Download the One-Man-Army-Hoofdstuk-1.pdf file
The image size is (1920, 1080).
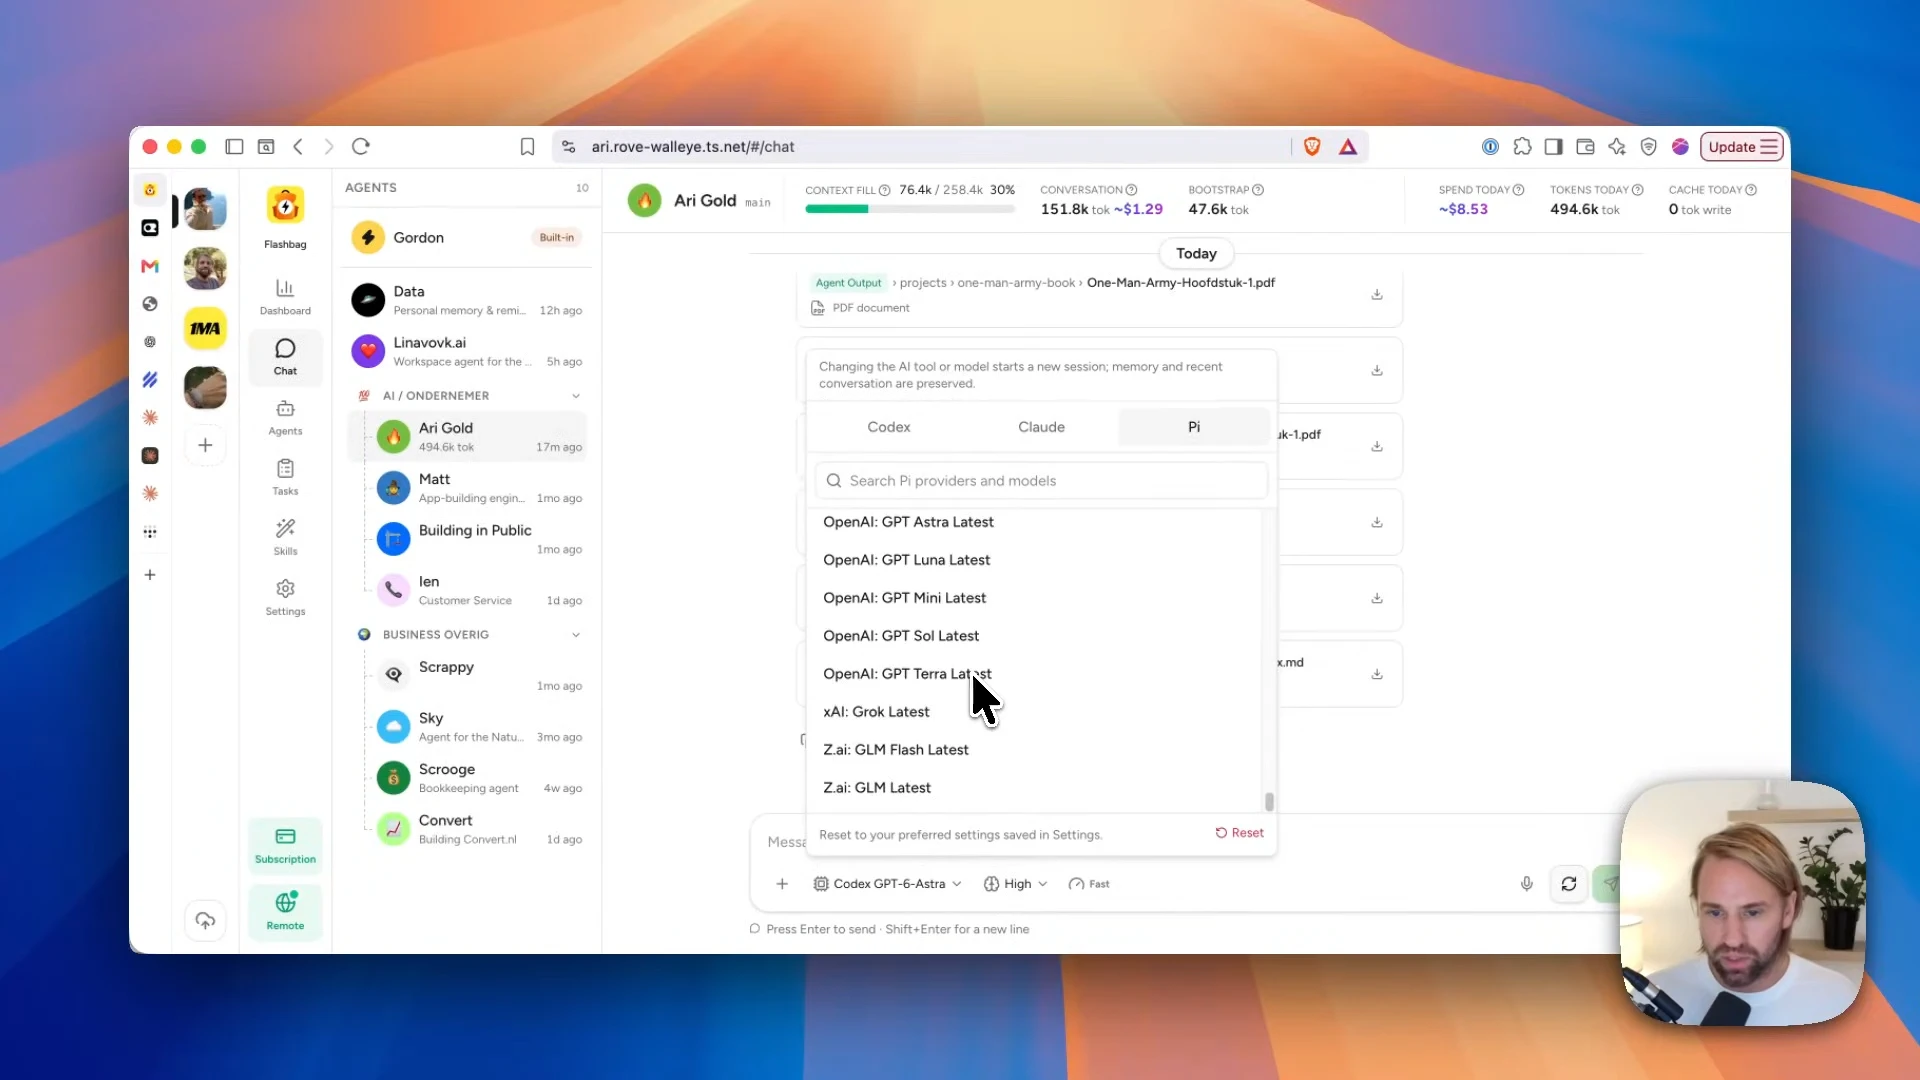pos(1377,295)
